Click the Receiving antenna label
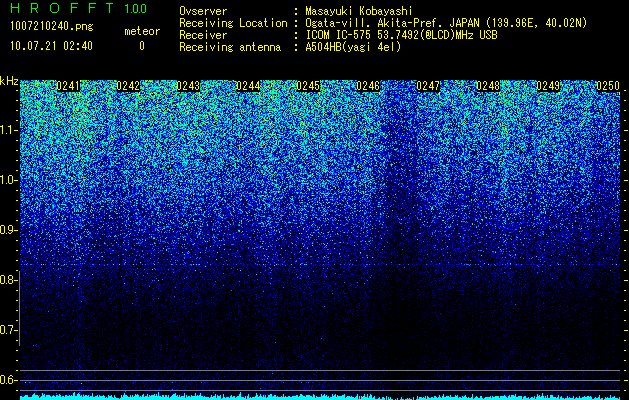Image resolution: width=629 pixels, height=400 pixels. click(230, 47)
